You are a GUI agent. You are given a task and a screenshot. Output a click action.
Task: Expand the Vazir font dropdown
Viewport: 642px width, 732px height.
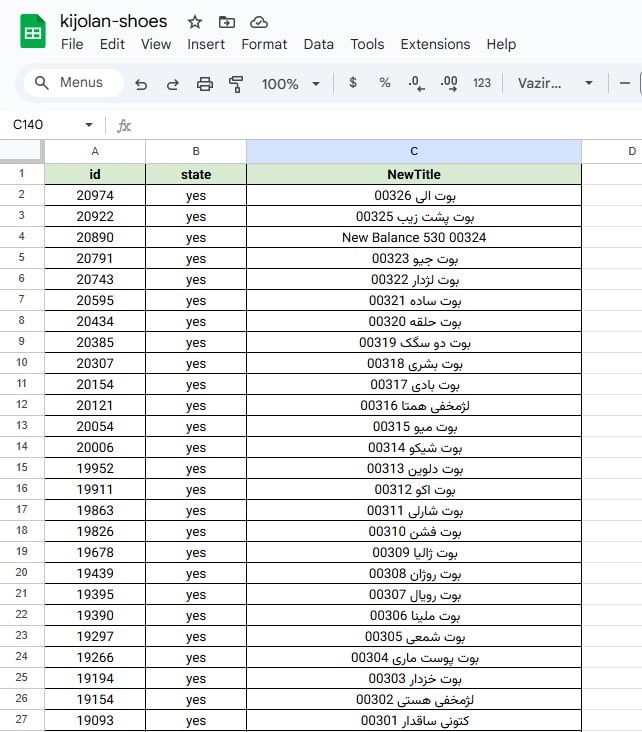point(588,83)
